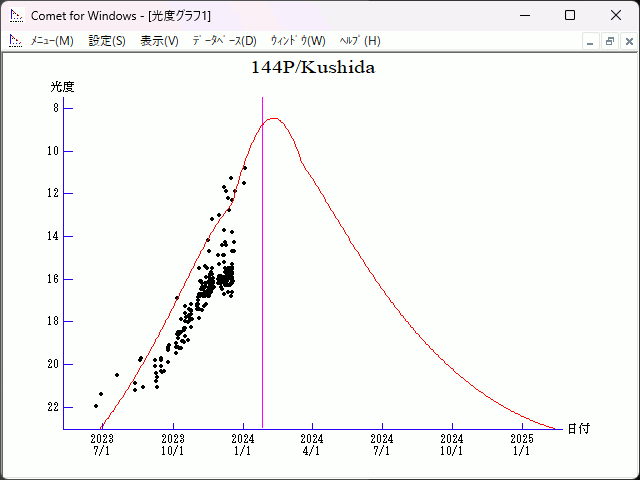Click the 光度 magnitude axis label
The image size is (640, 480).
click(63, 87)
